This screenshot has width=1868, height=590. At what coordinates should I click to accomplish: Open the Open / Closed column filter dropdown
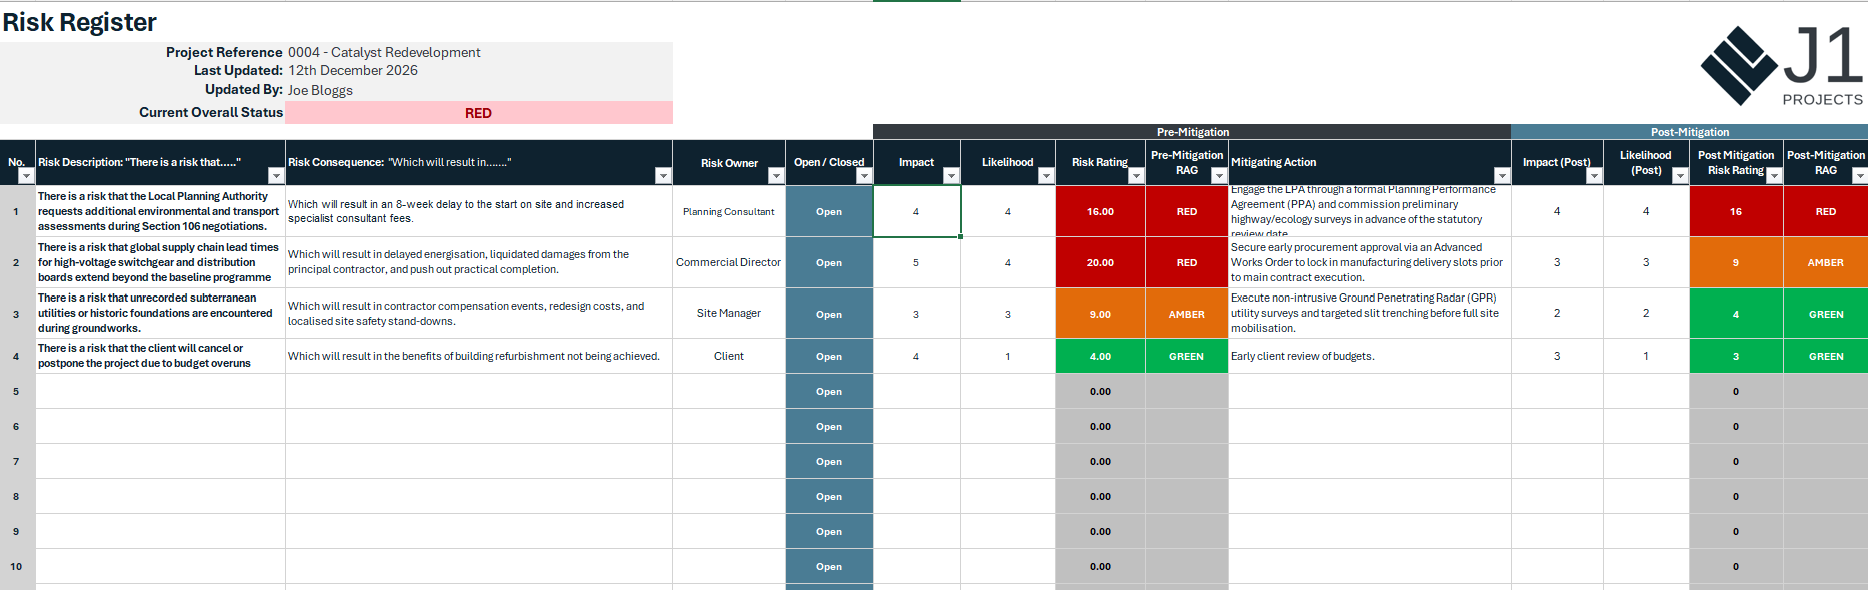pos(864,176)
